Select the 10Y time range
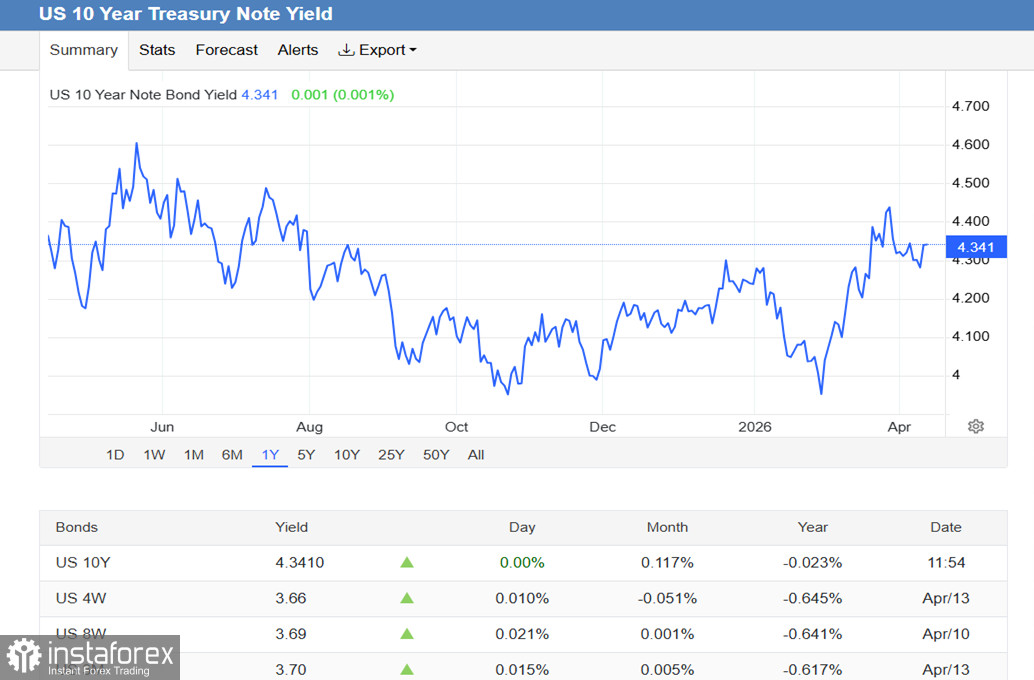Screen dimensions: 1034x680 pyautogui.click(x=347, y=454)
